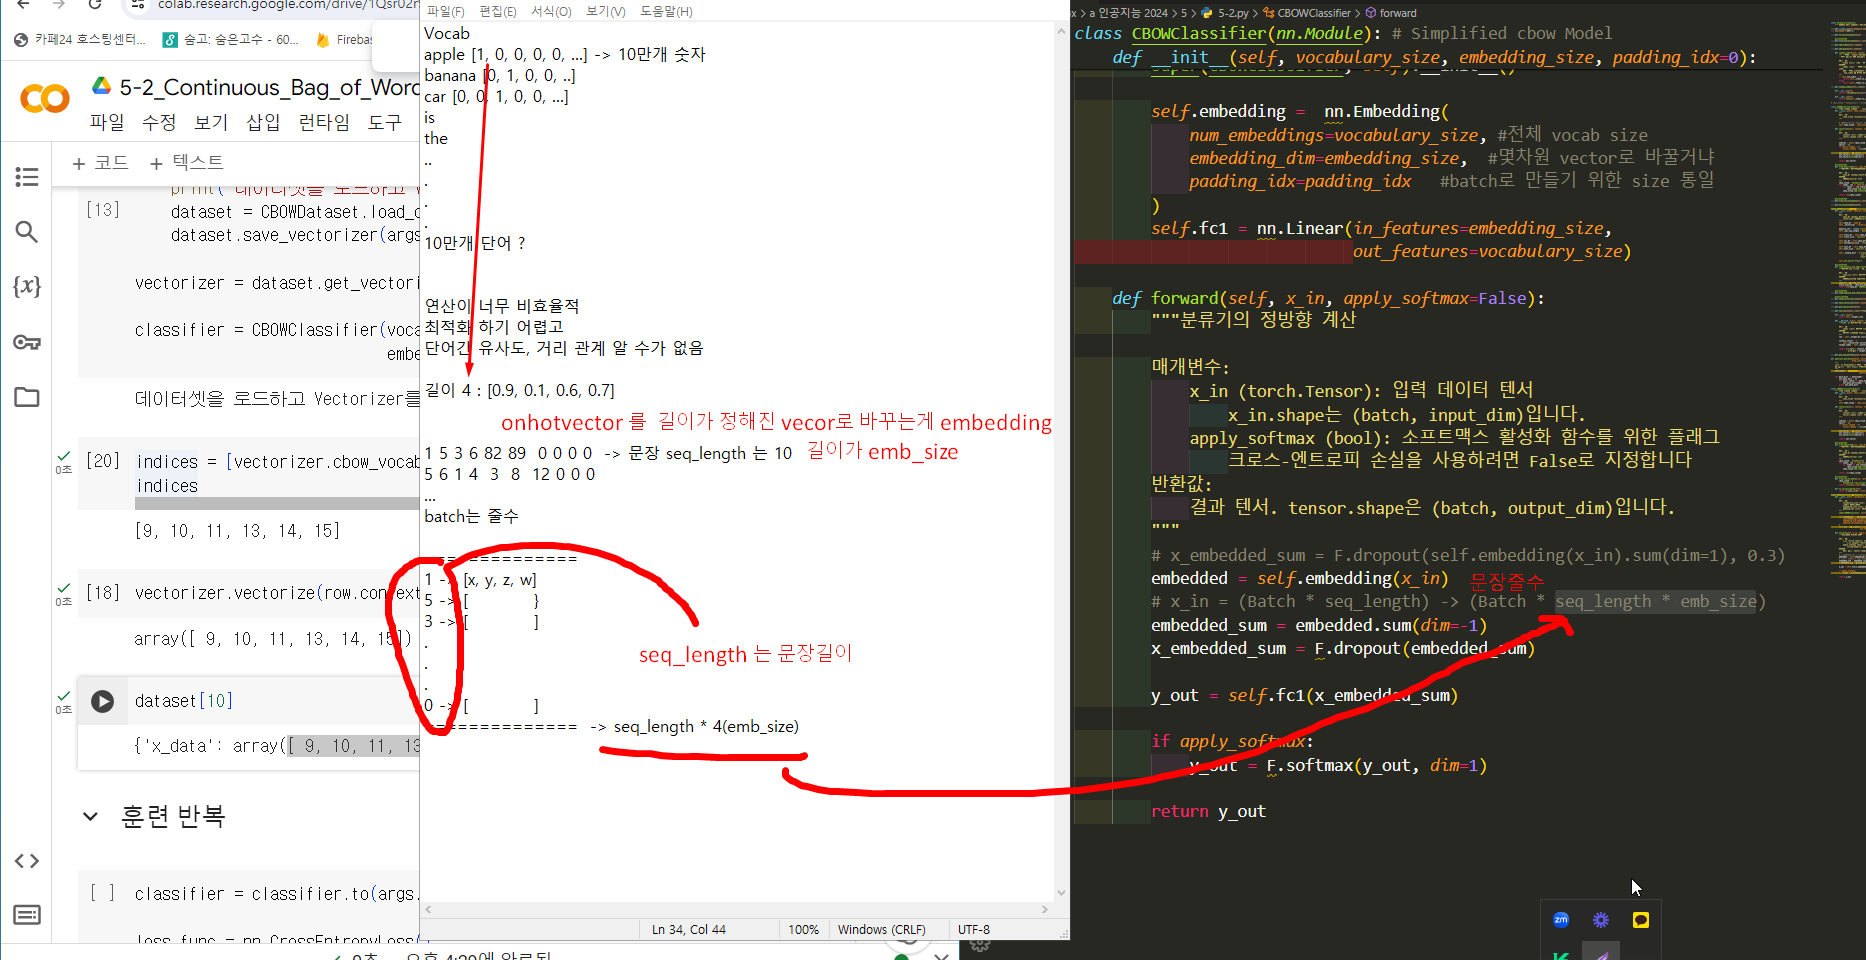Open Notepad 파일(F) menu
Viewport: 1866px width, 960px height.
(446, 11)
